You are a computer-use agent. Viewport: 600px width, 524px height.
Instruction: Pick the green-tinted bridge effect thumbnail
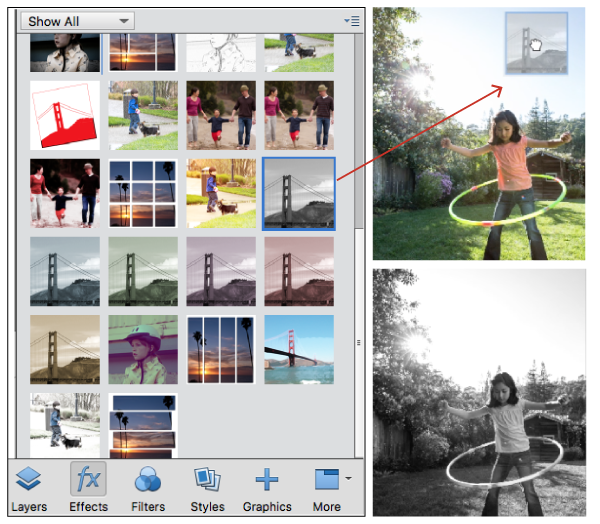[x=143, y=271]
